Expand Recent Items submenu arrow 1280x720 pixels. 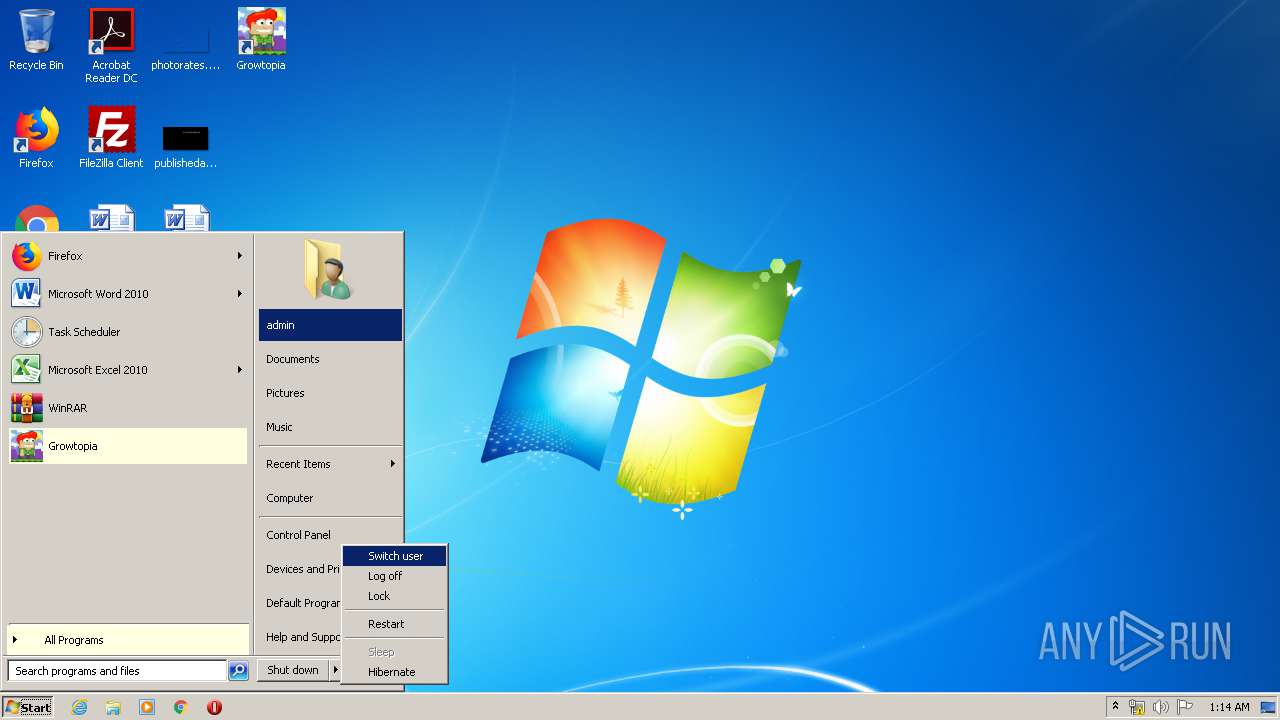point(393,464)
